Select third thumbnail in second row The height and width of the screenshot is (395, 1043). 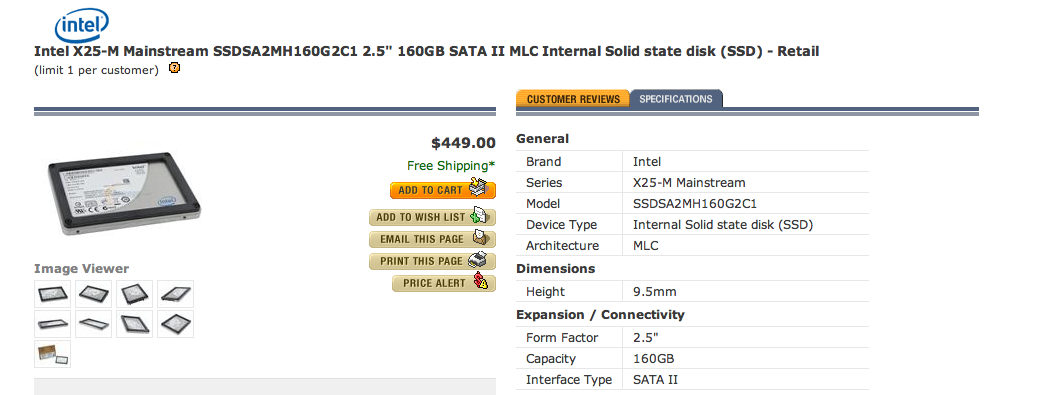click(134, 324)
